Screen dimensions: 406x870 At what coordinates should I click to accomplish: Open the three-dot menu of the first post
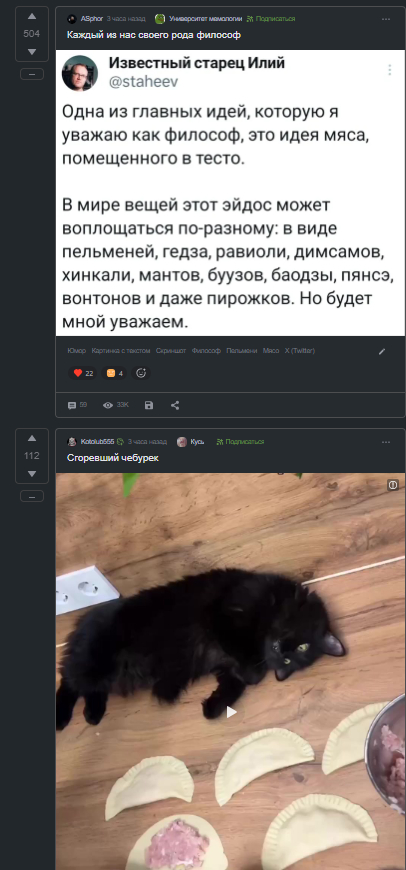coord(386,19)
